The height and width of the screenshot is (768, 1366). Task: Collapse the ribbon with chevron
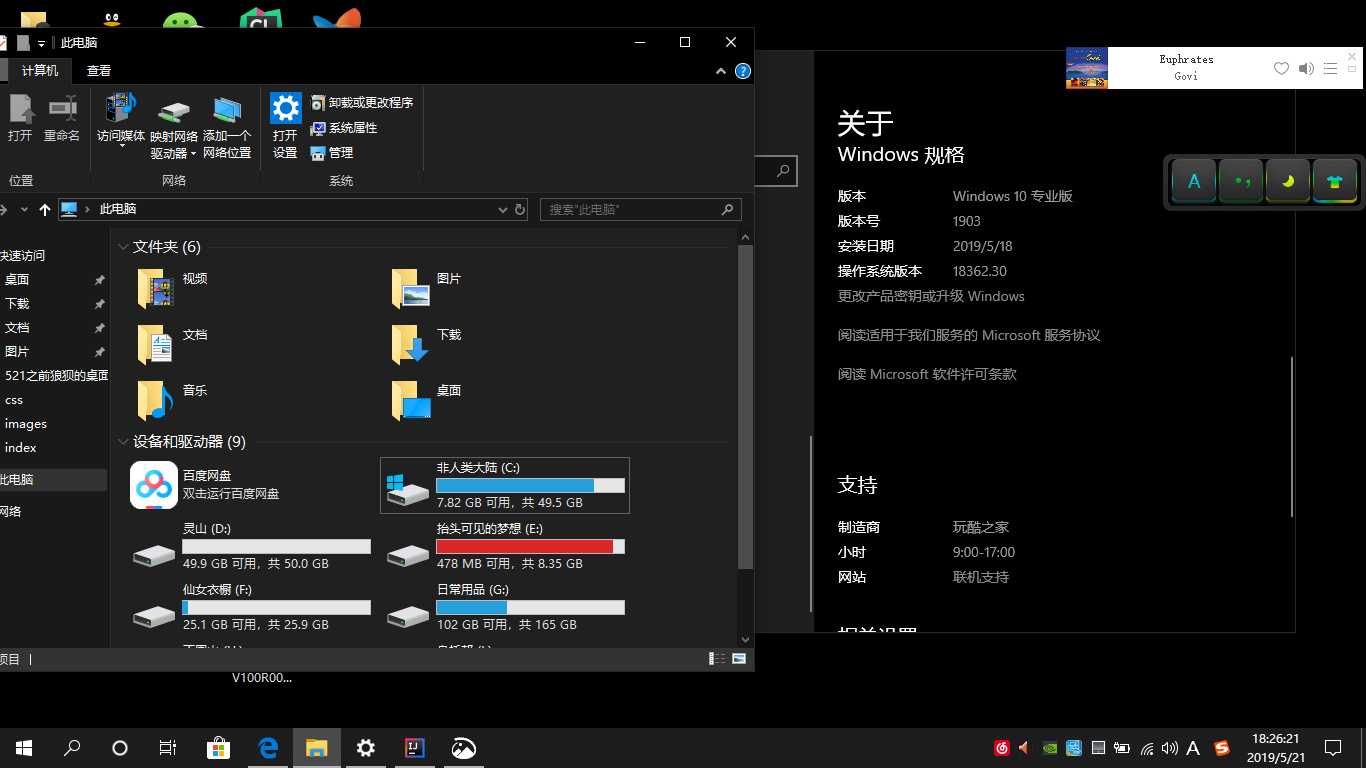pos(721,71)
